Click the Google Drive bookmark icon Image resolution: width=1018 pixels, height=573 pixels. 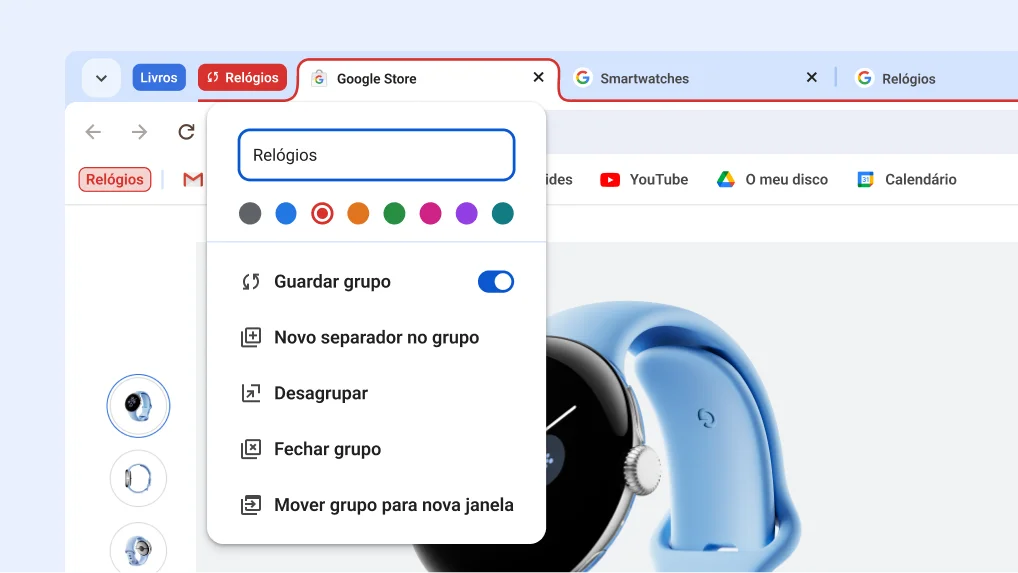point(726,180)
